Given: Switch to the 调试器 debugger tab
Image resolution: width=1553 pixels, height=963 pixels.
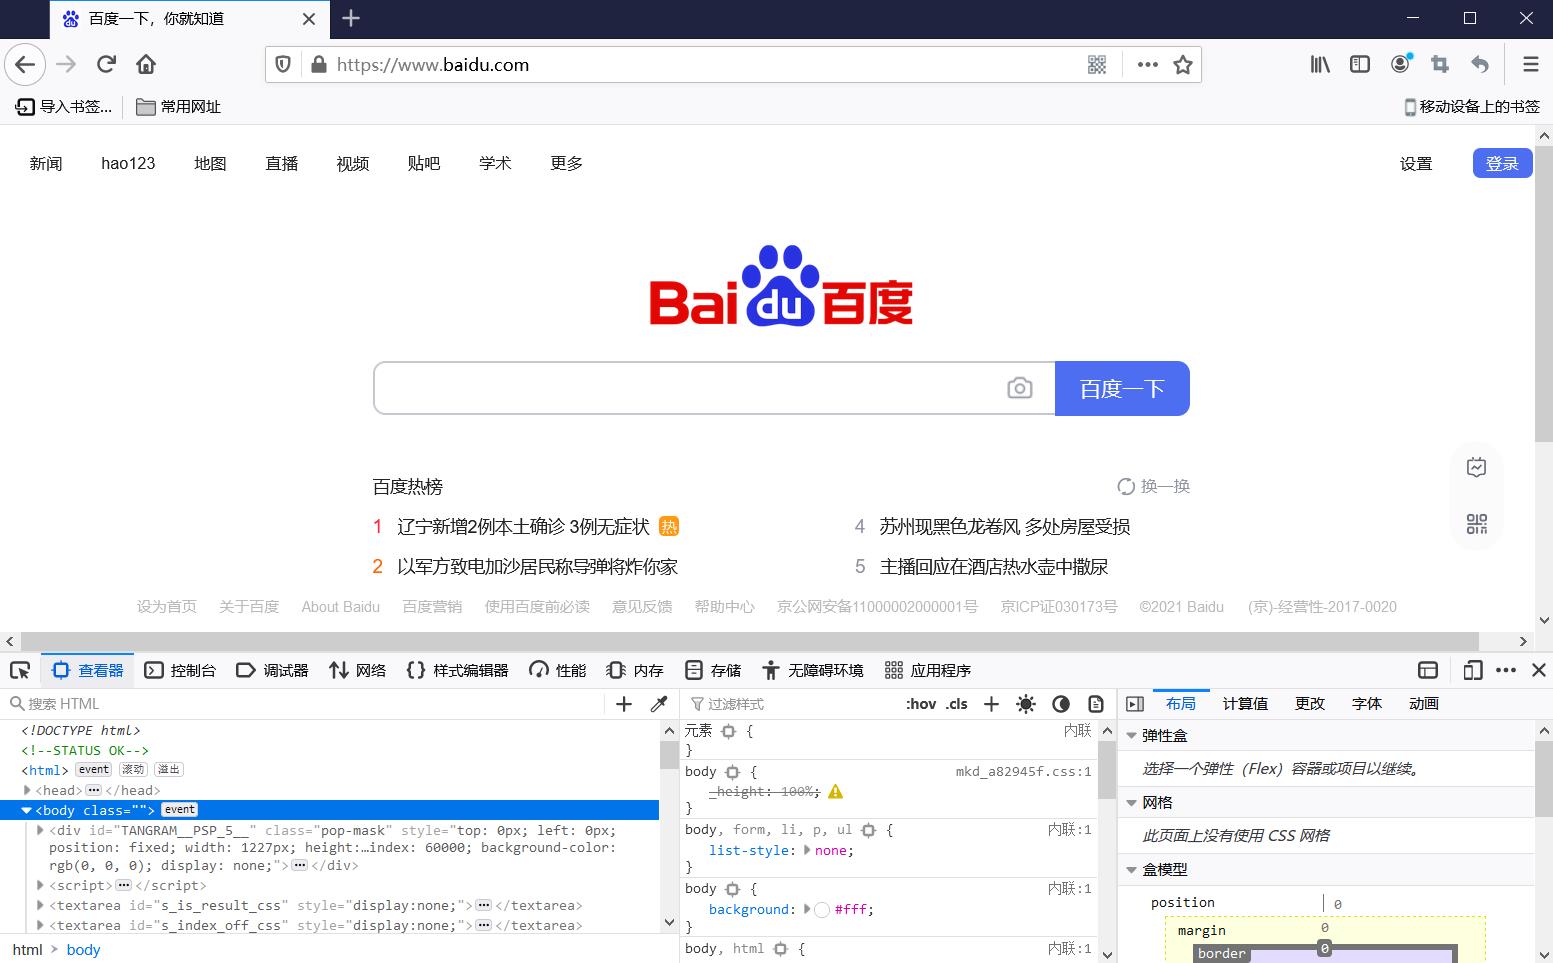Looking at the screenshot, I should pos(272,670).
